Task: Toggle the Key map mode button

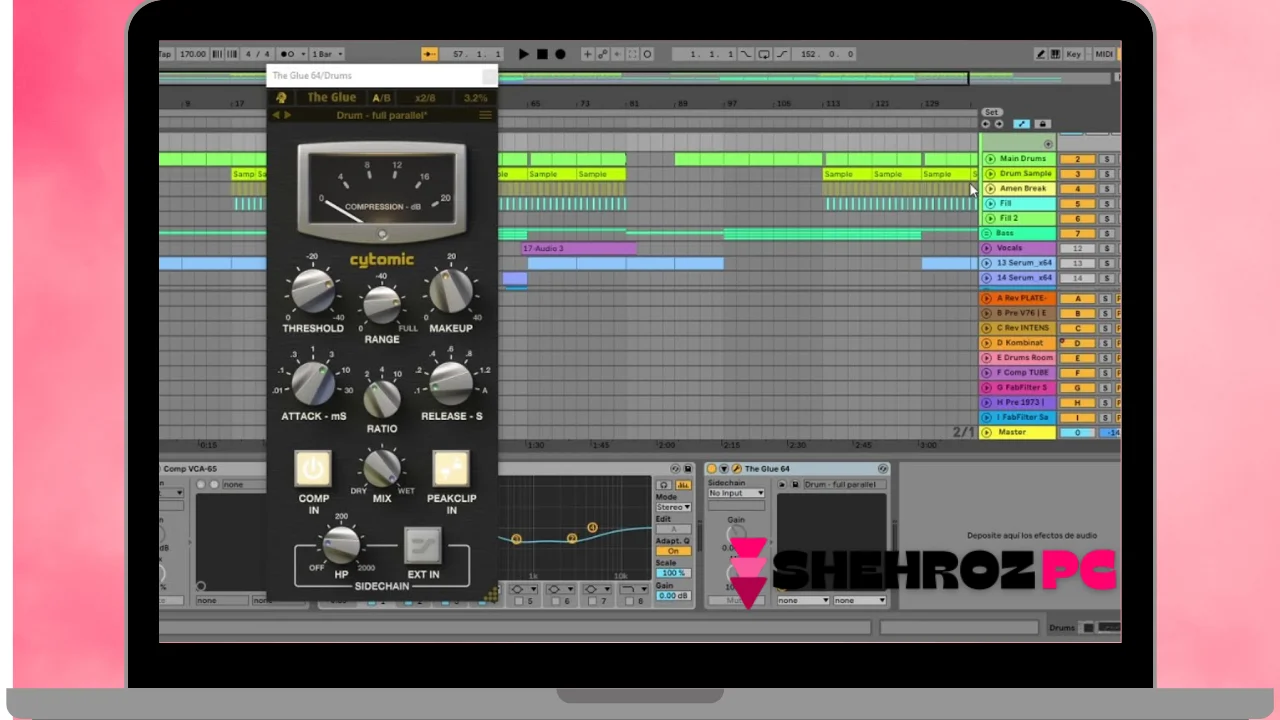Action: point(1074,54)
